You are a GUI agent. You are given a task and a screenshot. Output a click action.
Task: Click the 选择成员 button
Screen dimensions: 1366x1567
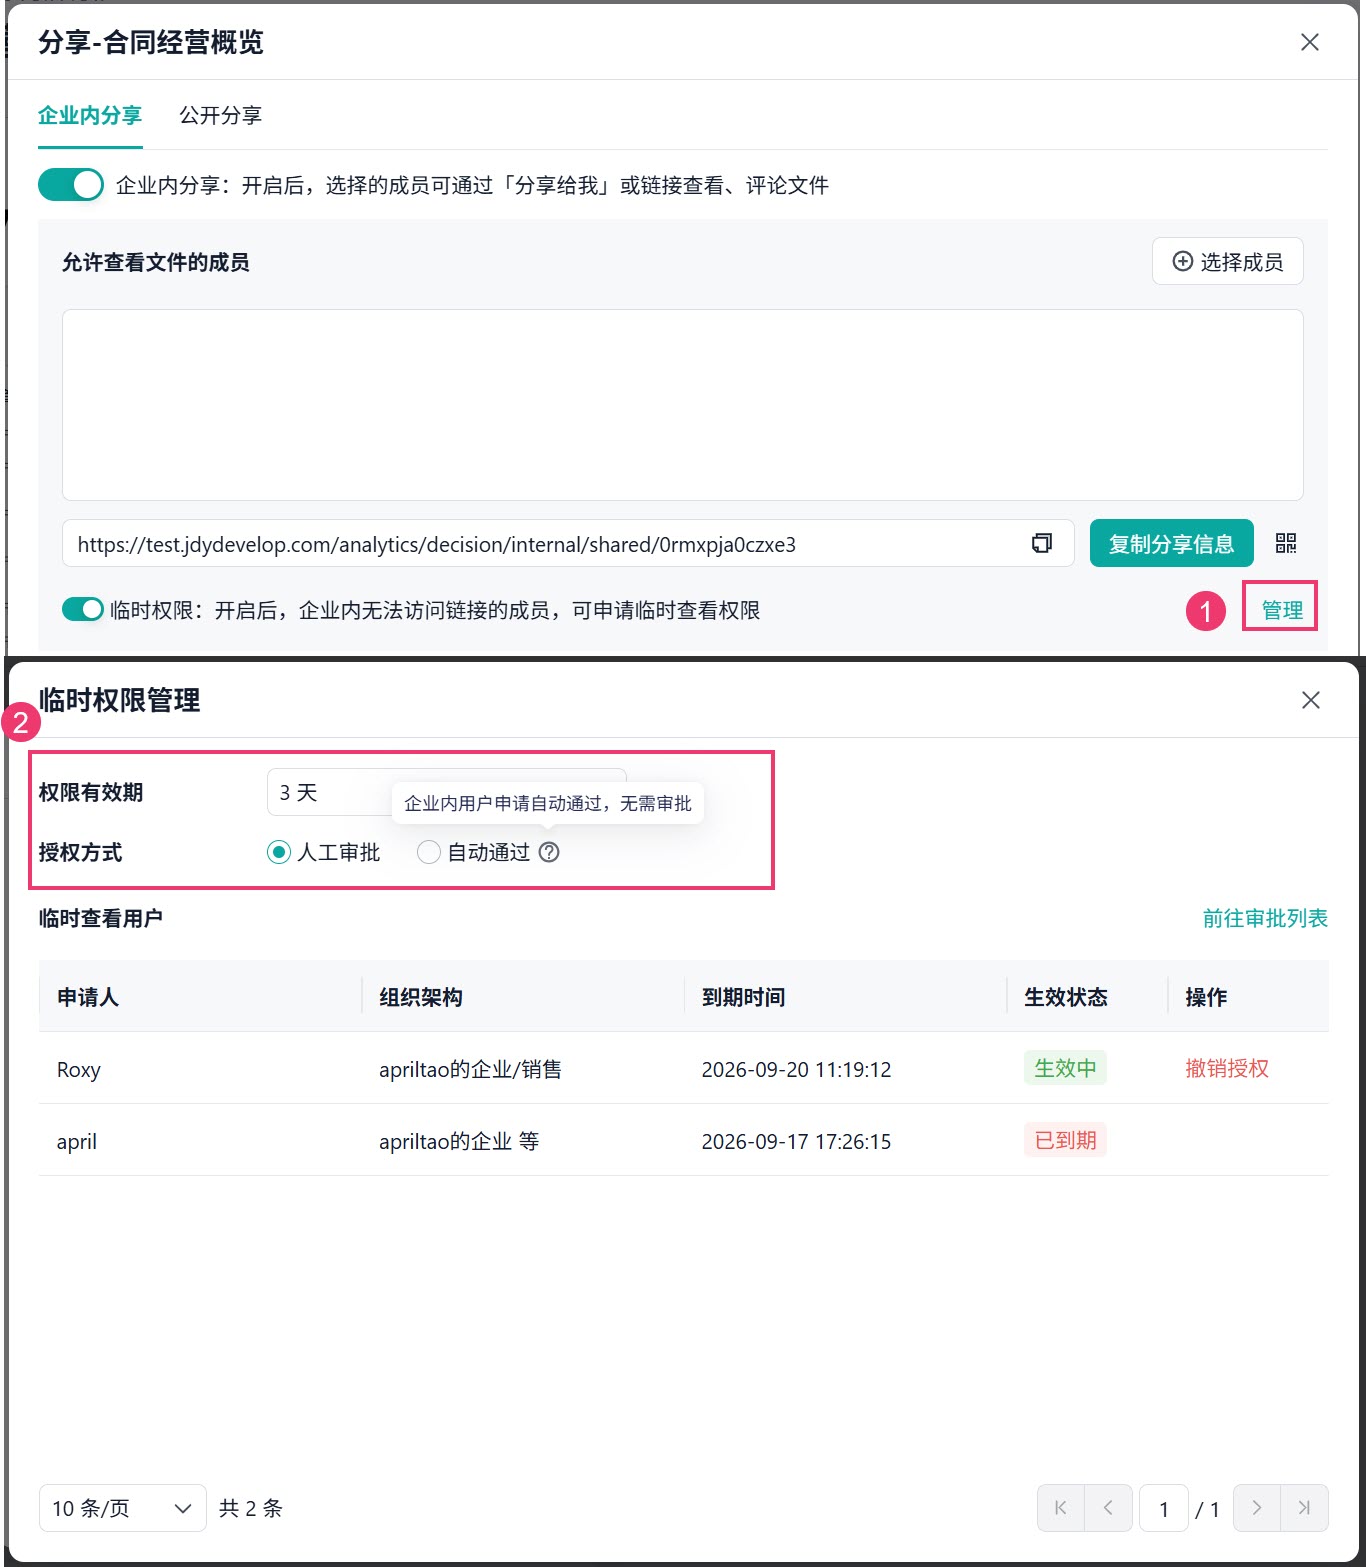pos(1228,261)
